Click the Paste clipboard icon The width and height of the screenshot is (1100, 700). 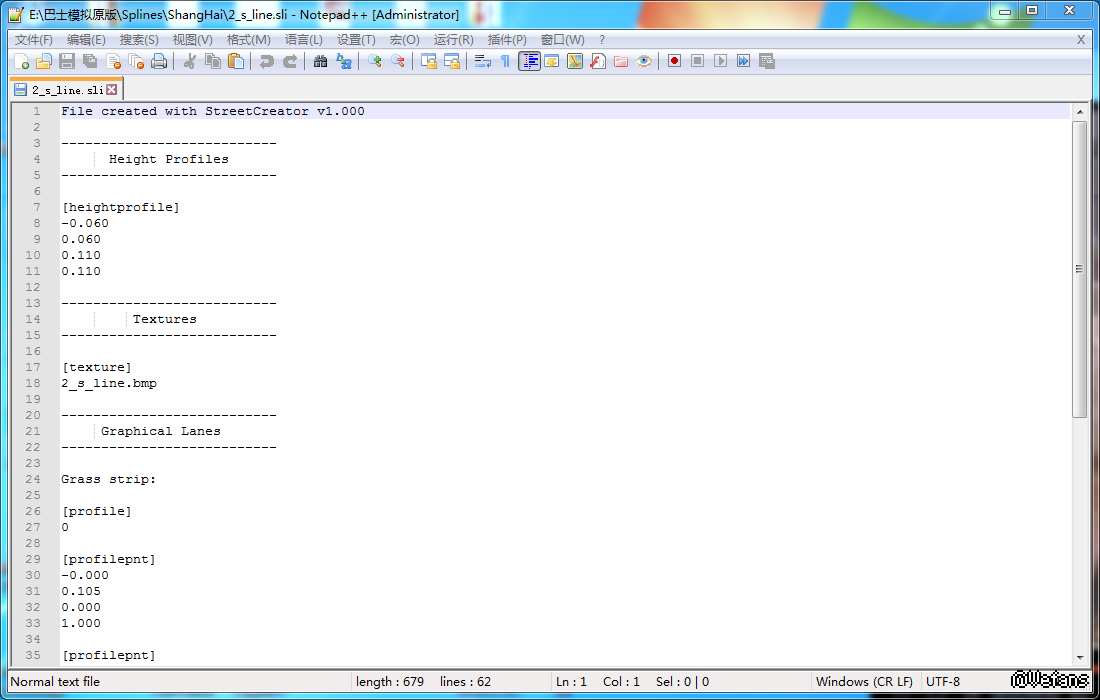(236, 62)
